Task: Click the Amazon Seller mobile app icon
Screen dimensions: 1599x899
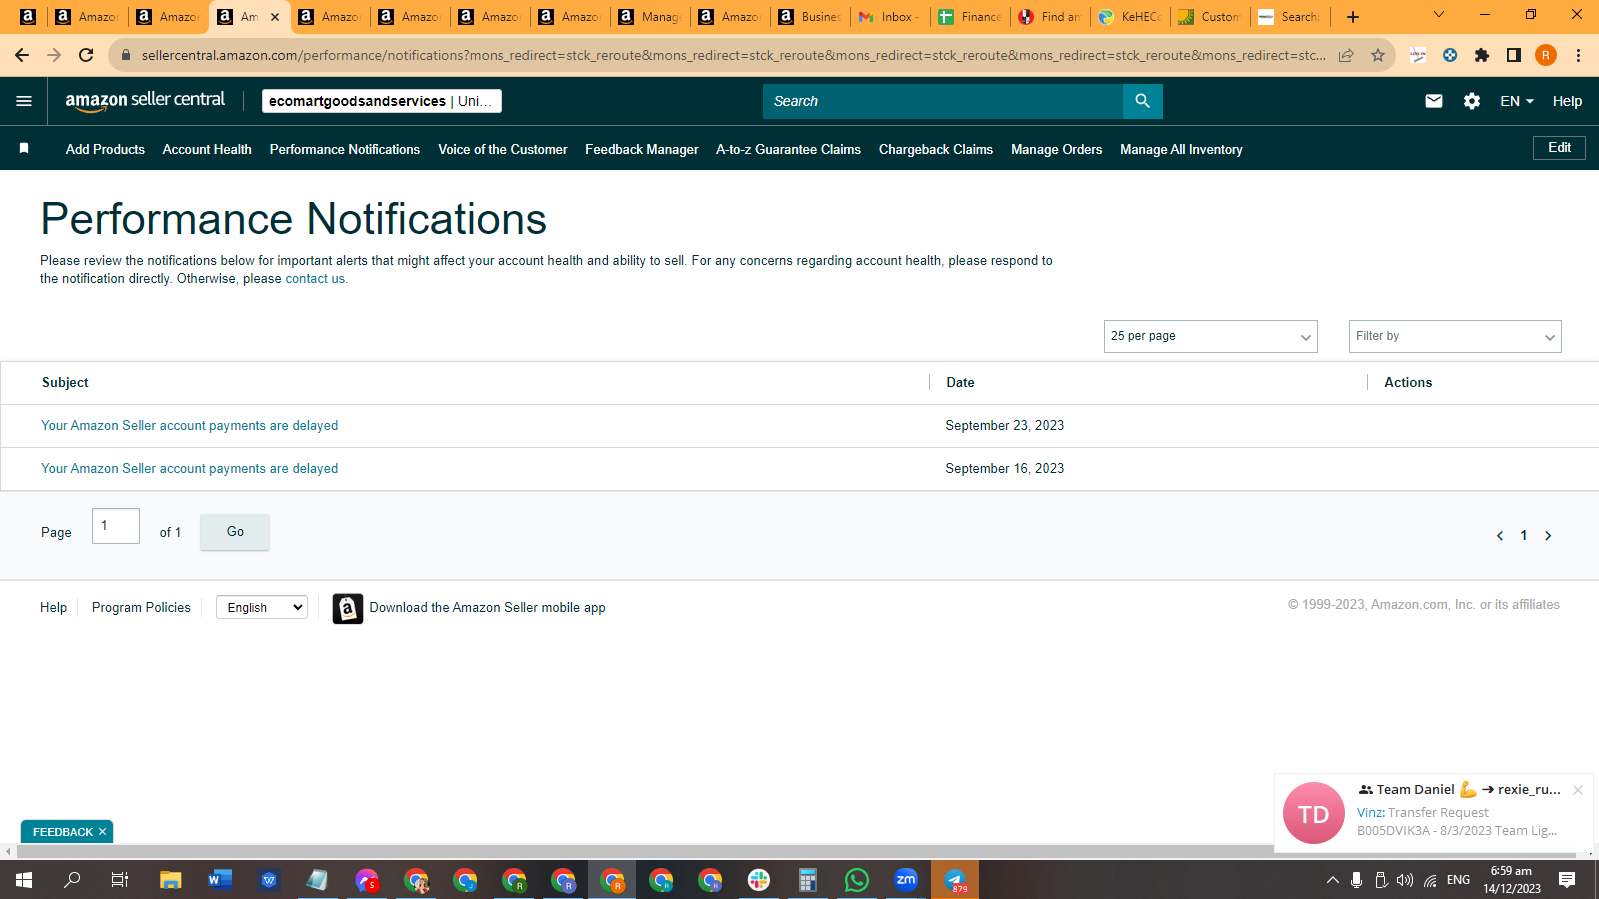Action: pyautogui.click(x=348, y=608)
